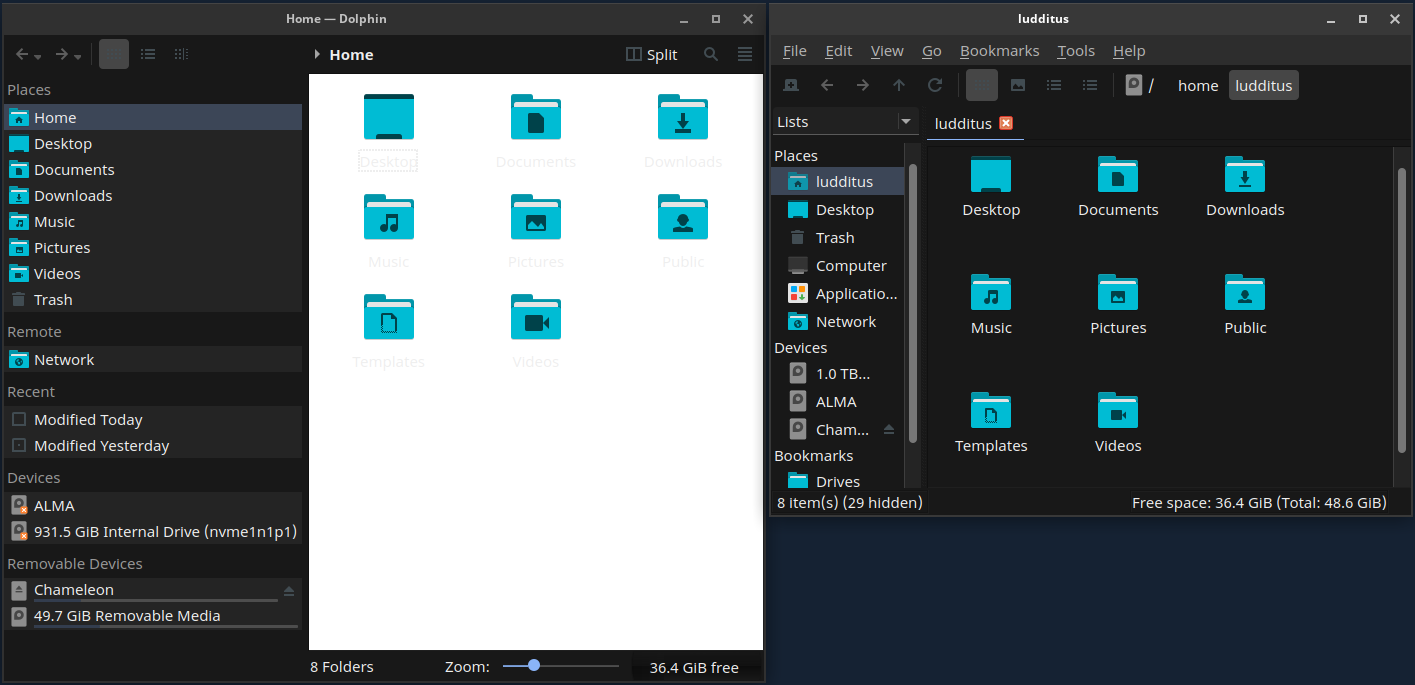Reload the ludditus folder view
Image resolution: width=1415 pixels, height=685 pixels.
[x=935, y=85]
